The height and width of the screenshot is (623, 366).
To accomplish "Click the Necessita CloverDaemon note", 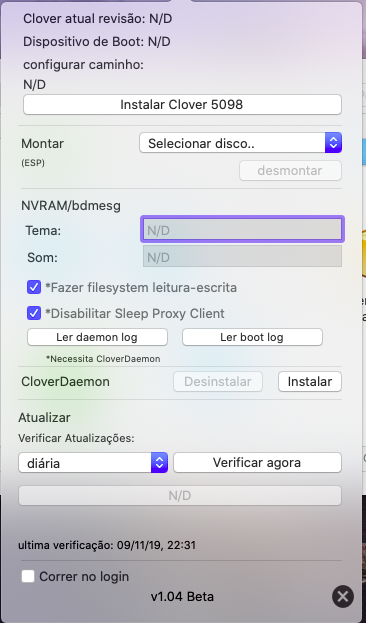I will click(103, 359).
